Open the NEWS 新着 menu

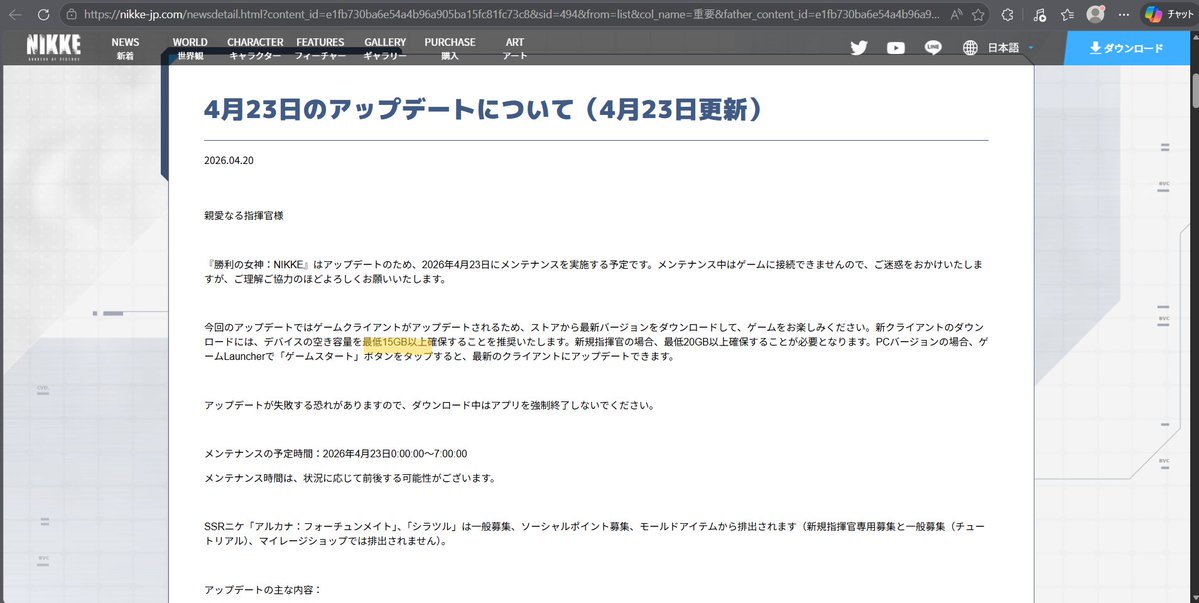(x=125, y=48)
